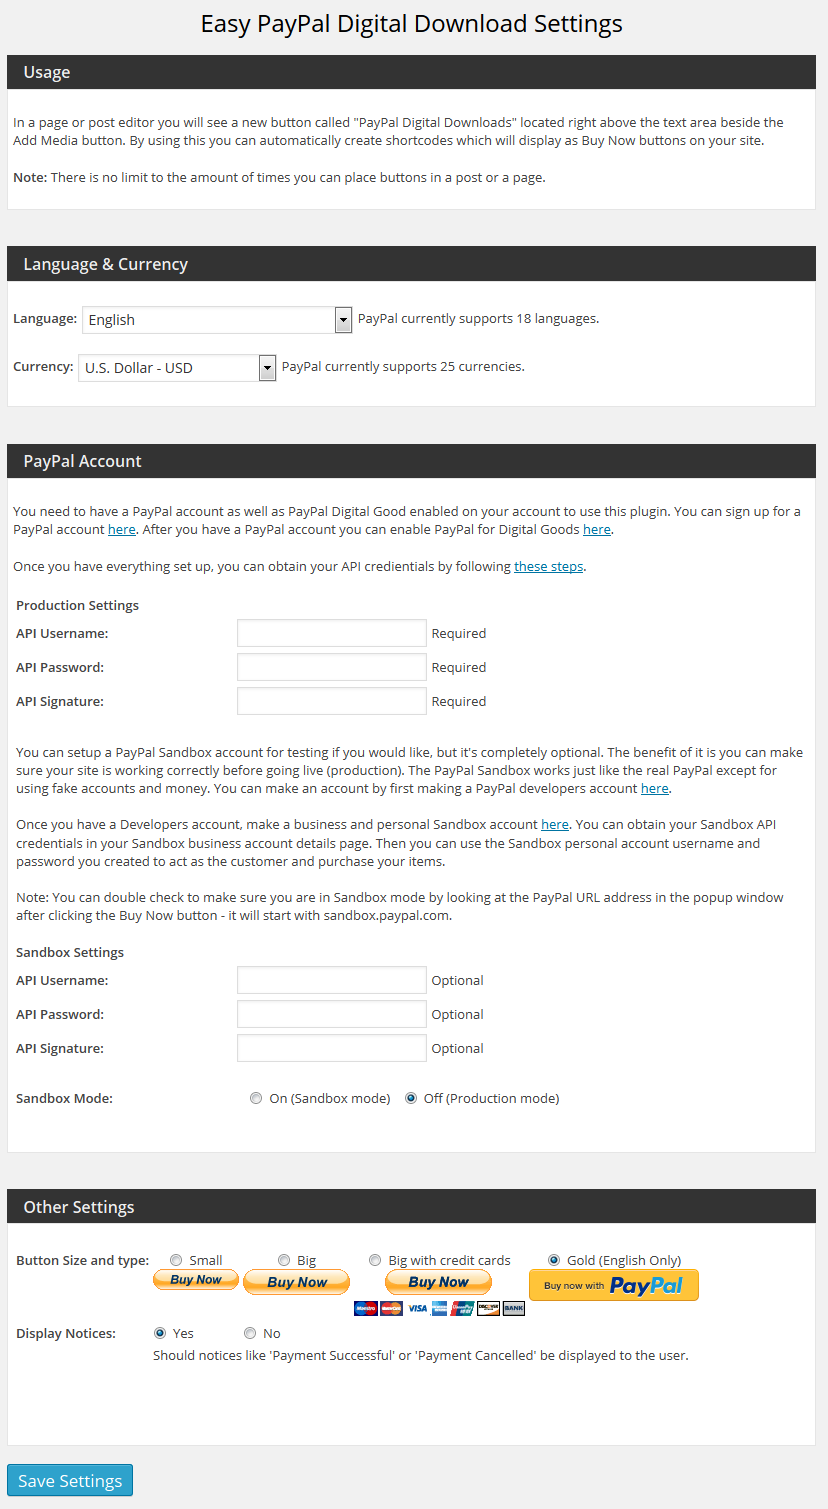
Task: Click the gold 'Buy now with PayPal' image
Action: tap(613, 1286)
